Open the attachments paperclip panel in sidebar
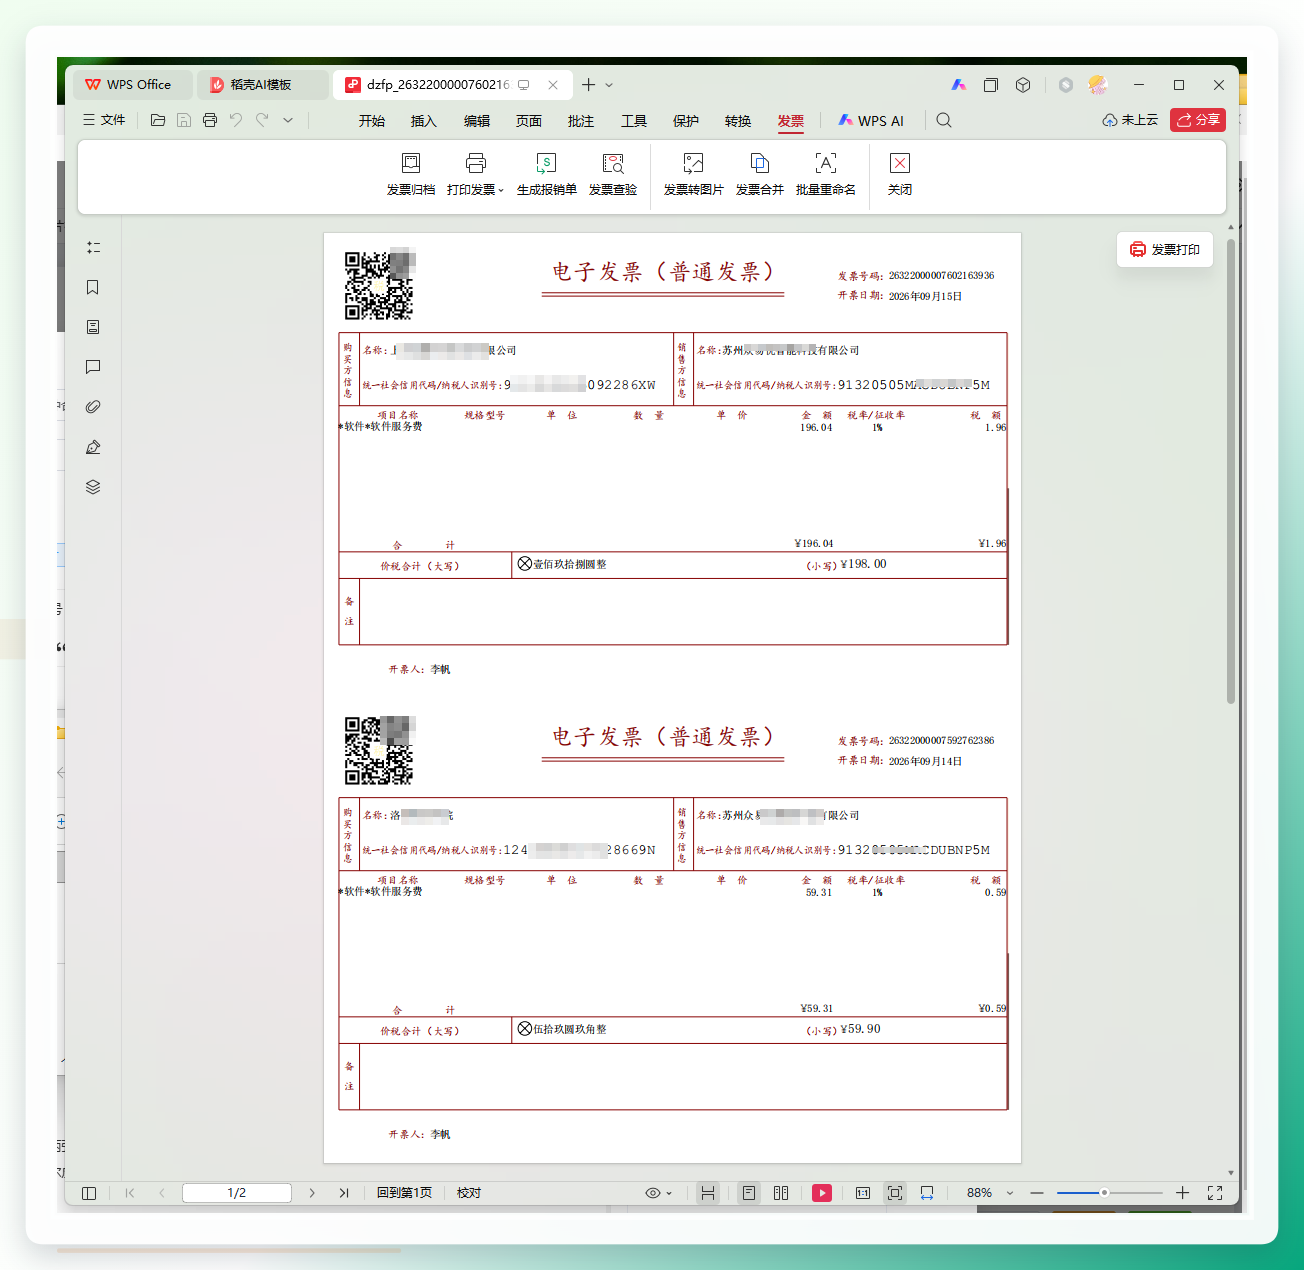 pos(93,407)
